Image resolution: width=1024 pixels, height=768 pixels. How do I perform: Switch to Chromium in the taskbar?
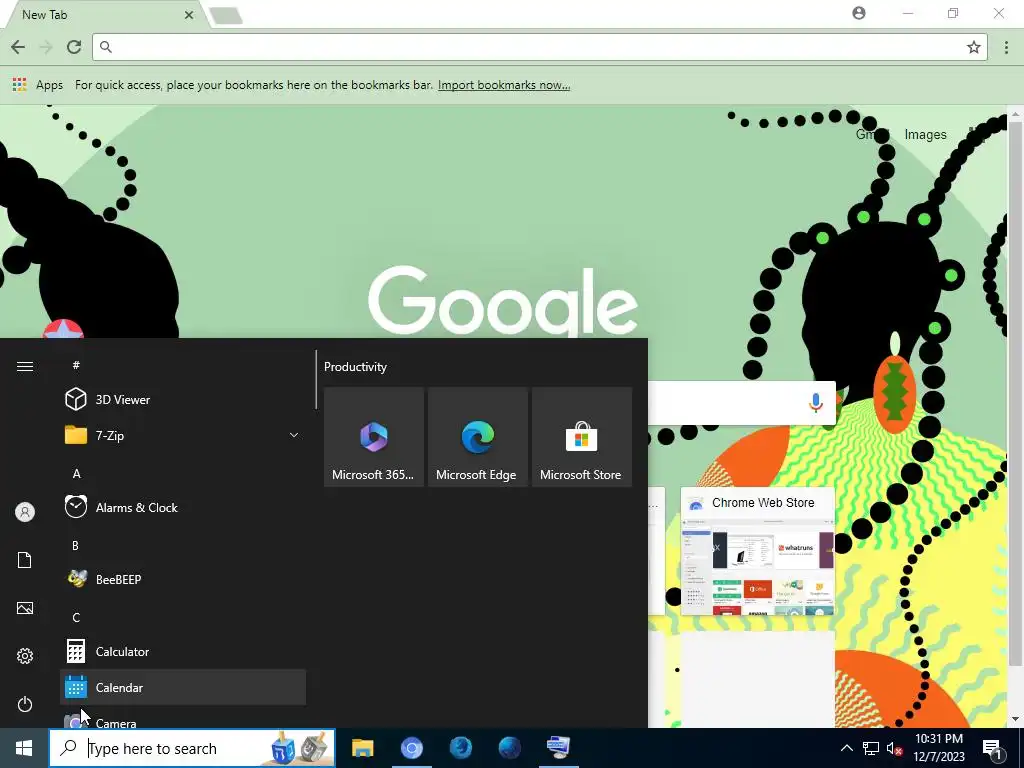pyautogui.click(x=411, y=748)
